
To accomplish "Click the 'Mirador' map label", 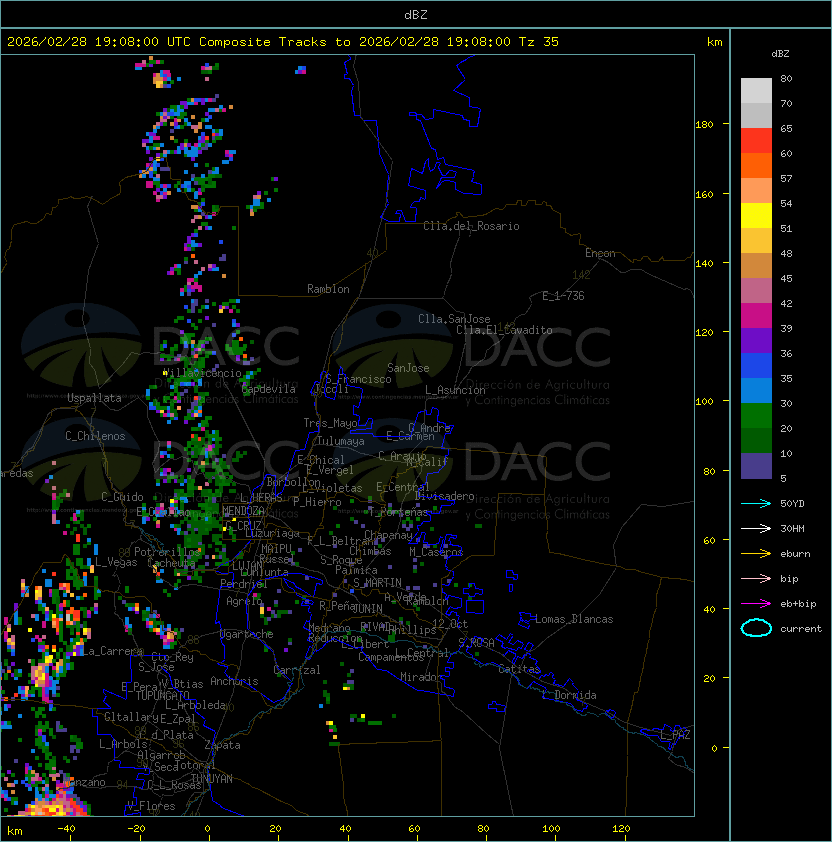I will tap(421, 677).
